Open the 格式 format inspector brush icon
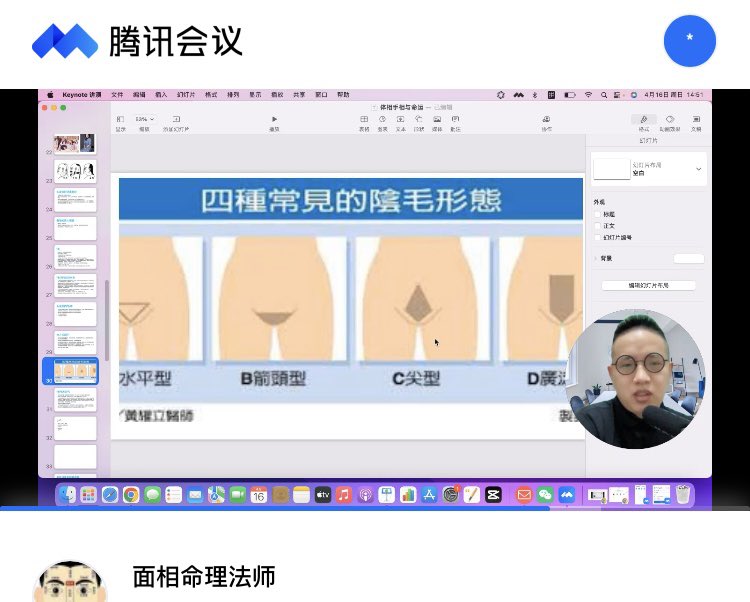Viewport: 750px width, 602px height. (x=644, y=120)
